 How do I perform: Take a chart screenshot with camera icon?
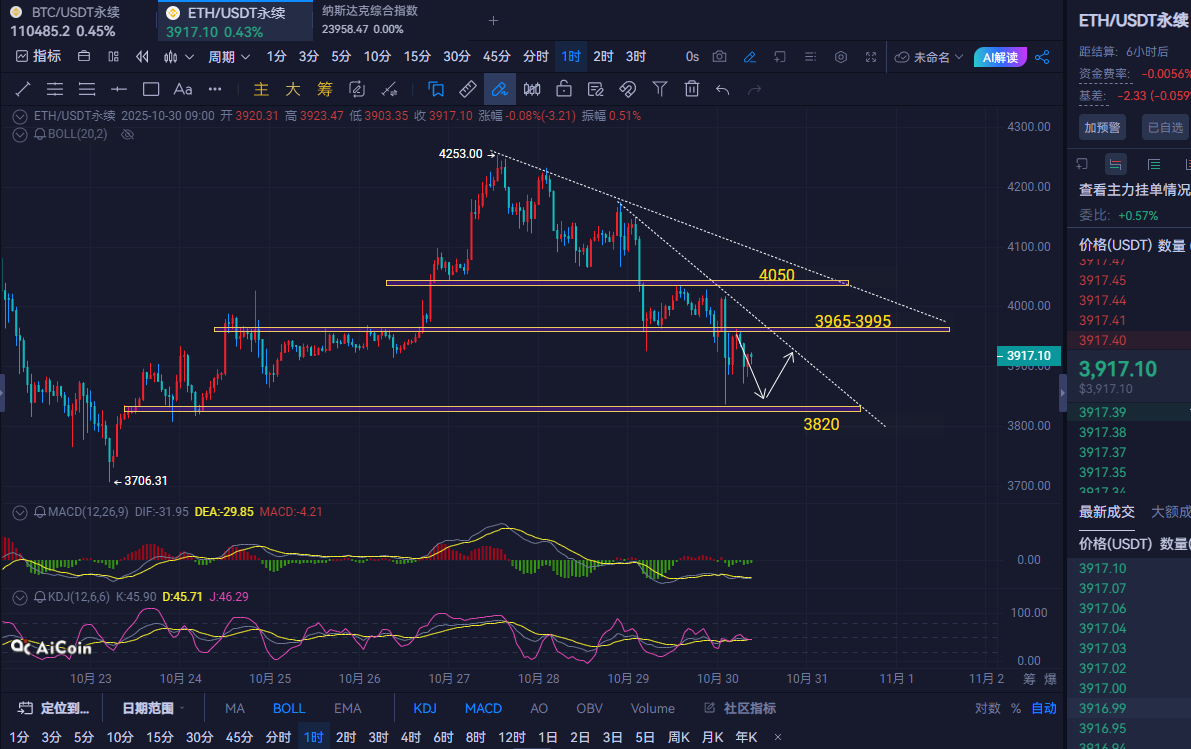(x=719, y=57)
